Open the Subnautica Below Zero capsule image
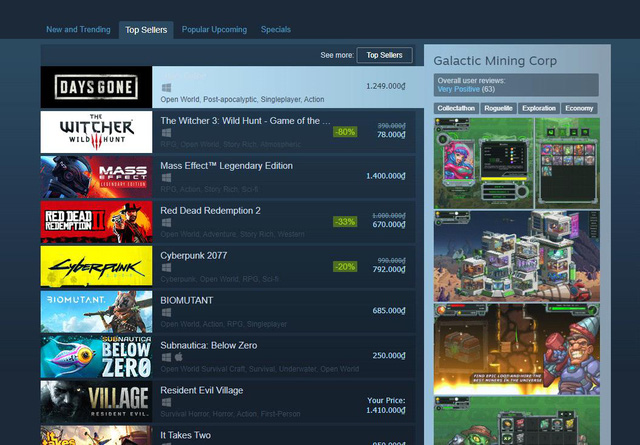Image resolution: width=640 pixels, height=445 pixels. click(96, 356)
